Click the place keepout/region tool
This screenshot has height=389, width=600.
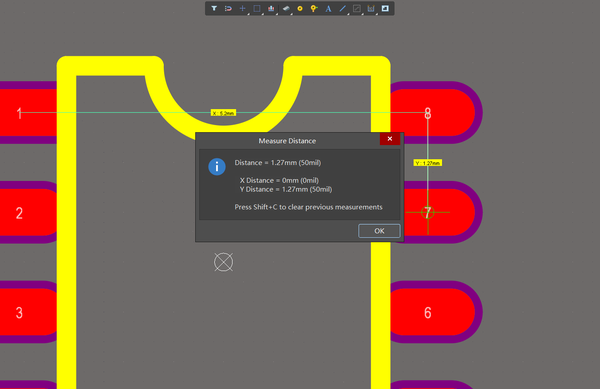[357, 8]
